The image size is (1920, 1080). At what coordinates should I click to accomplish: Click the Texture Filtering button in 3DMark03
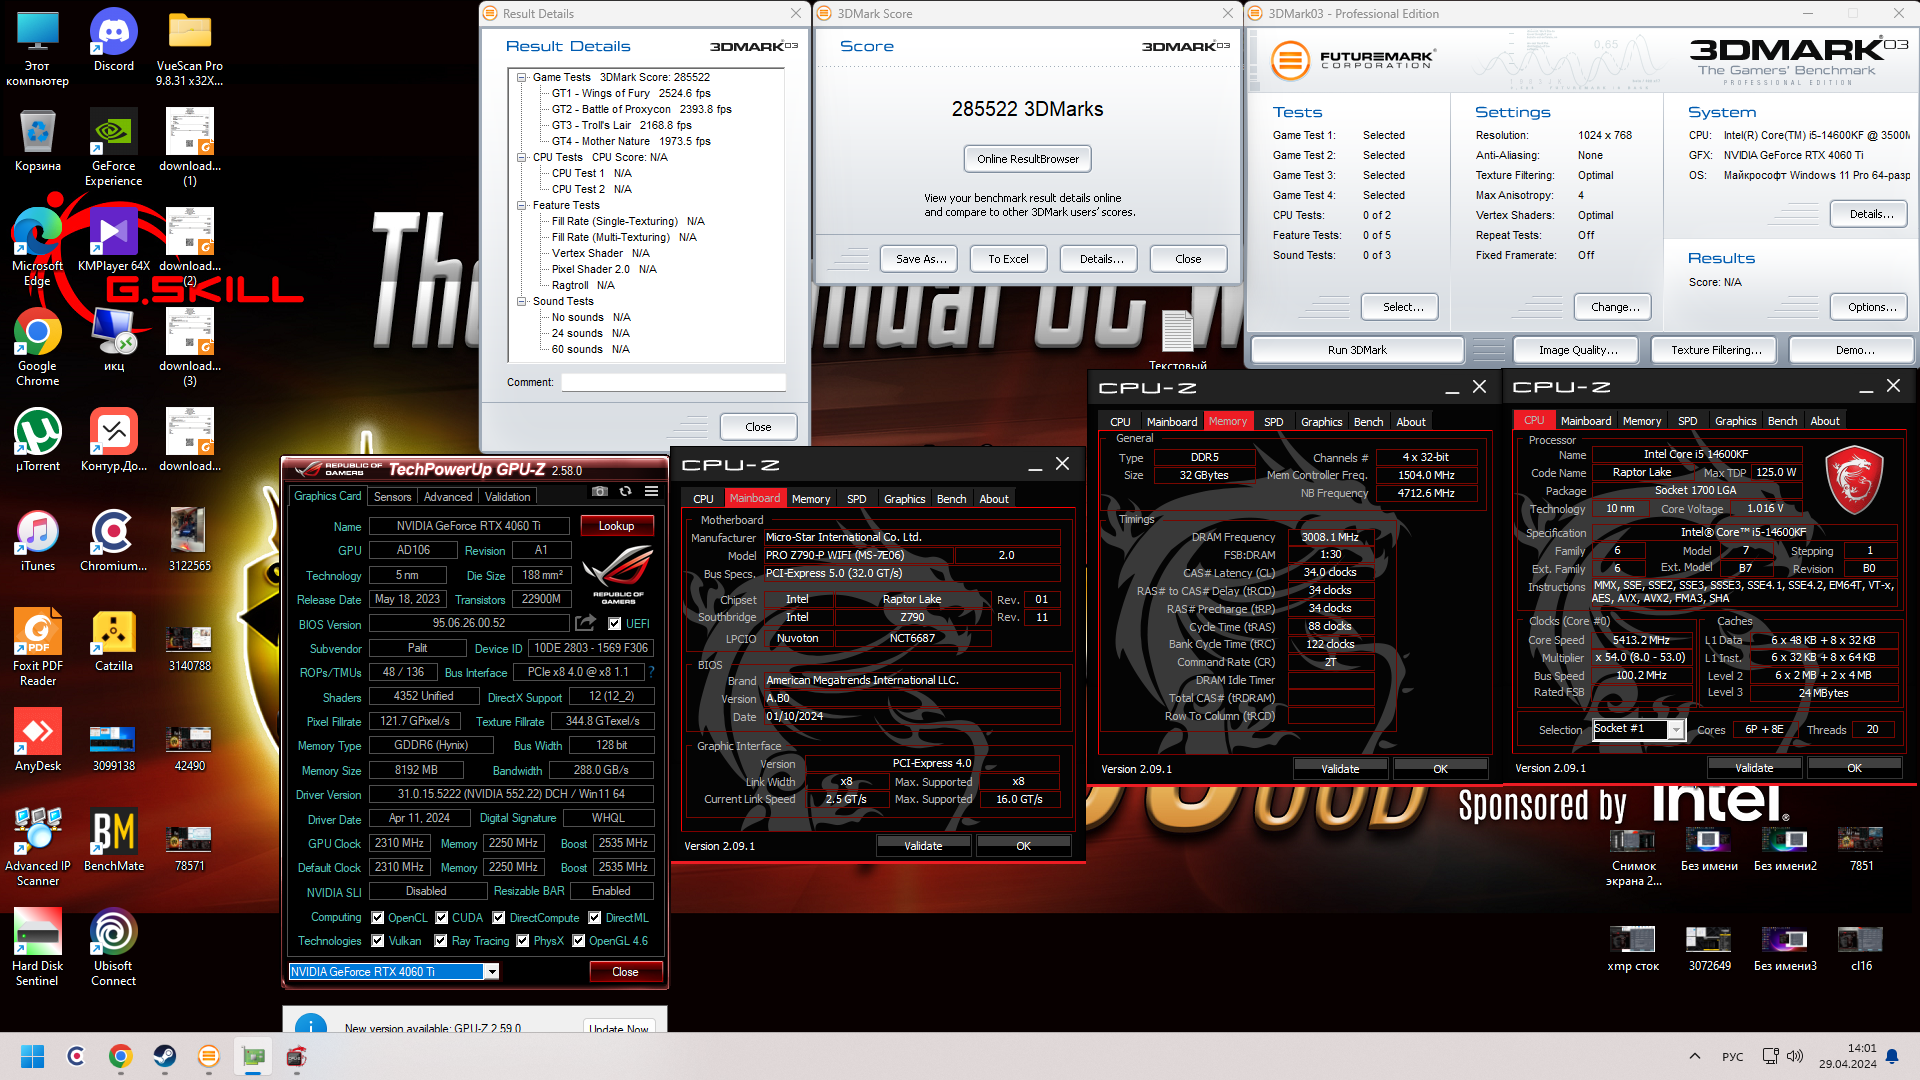coord(1715,350)
